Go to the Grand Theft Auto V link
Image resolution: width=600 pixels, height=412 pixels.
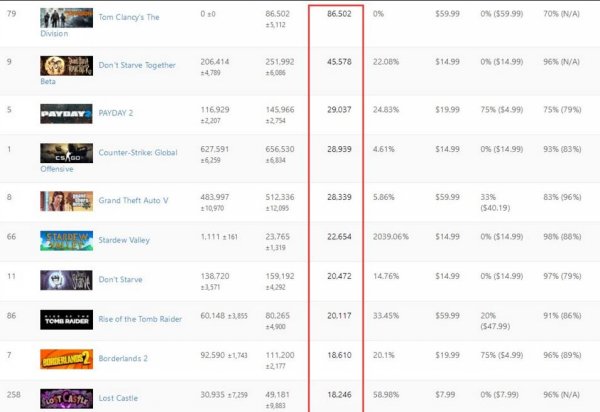pos(133,200)
